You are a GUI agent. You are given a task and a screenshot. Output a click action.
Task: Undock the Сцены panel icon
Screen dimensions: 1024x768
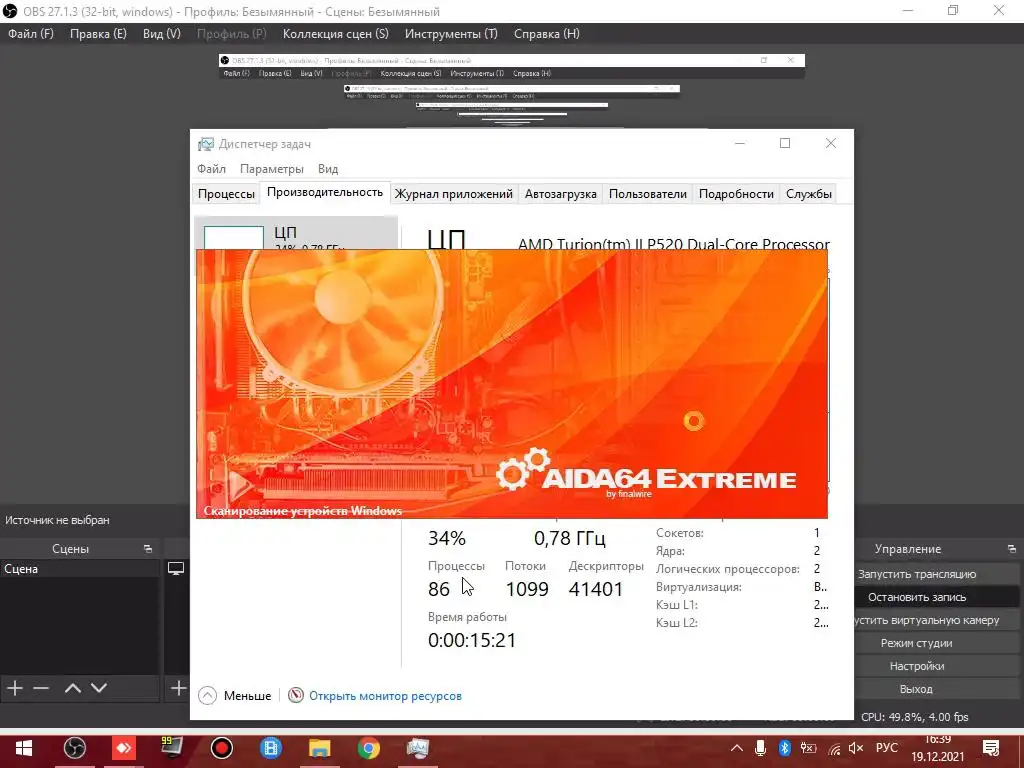tap(148, 549)
